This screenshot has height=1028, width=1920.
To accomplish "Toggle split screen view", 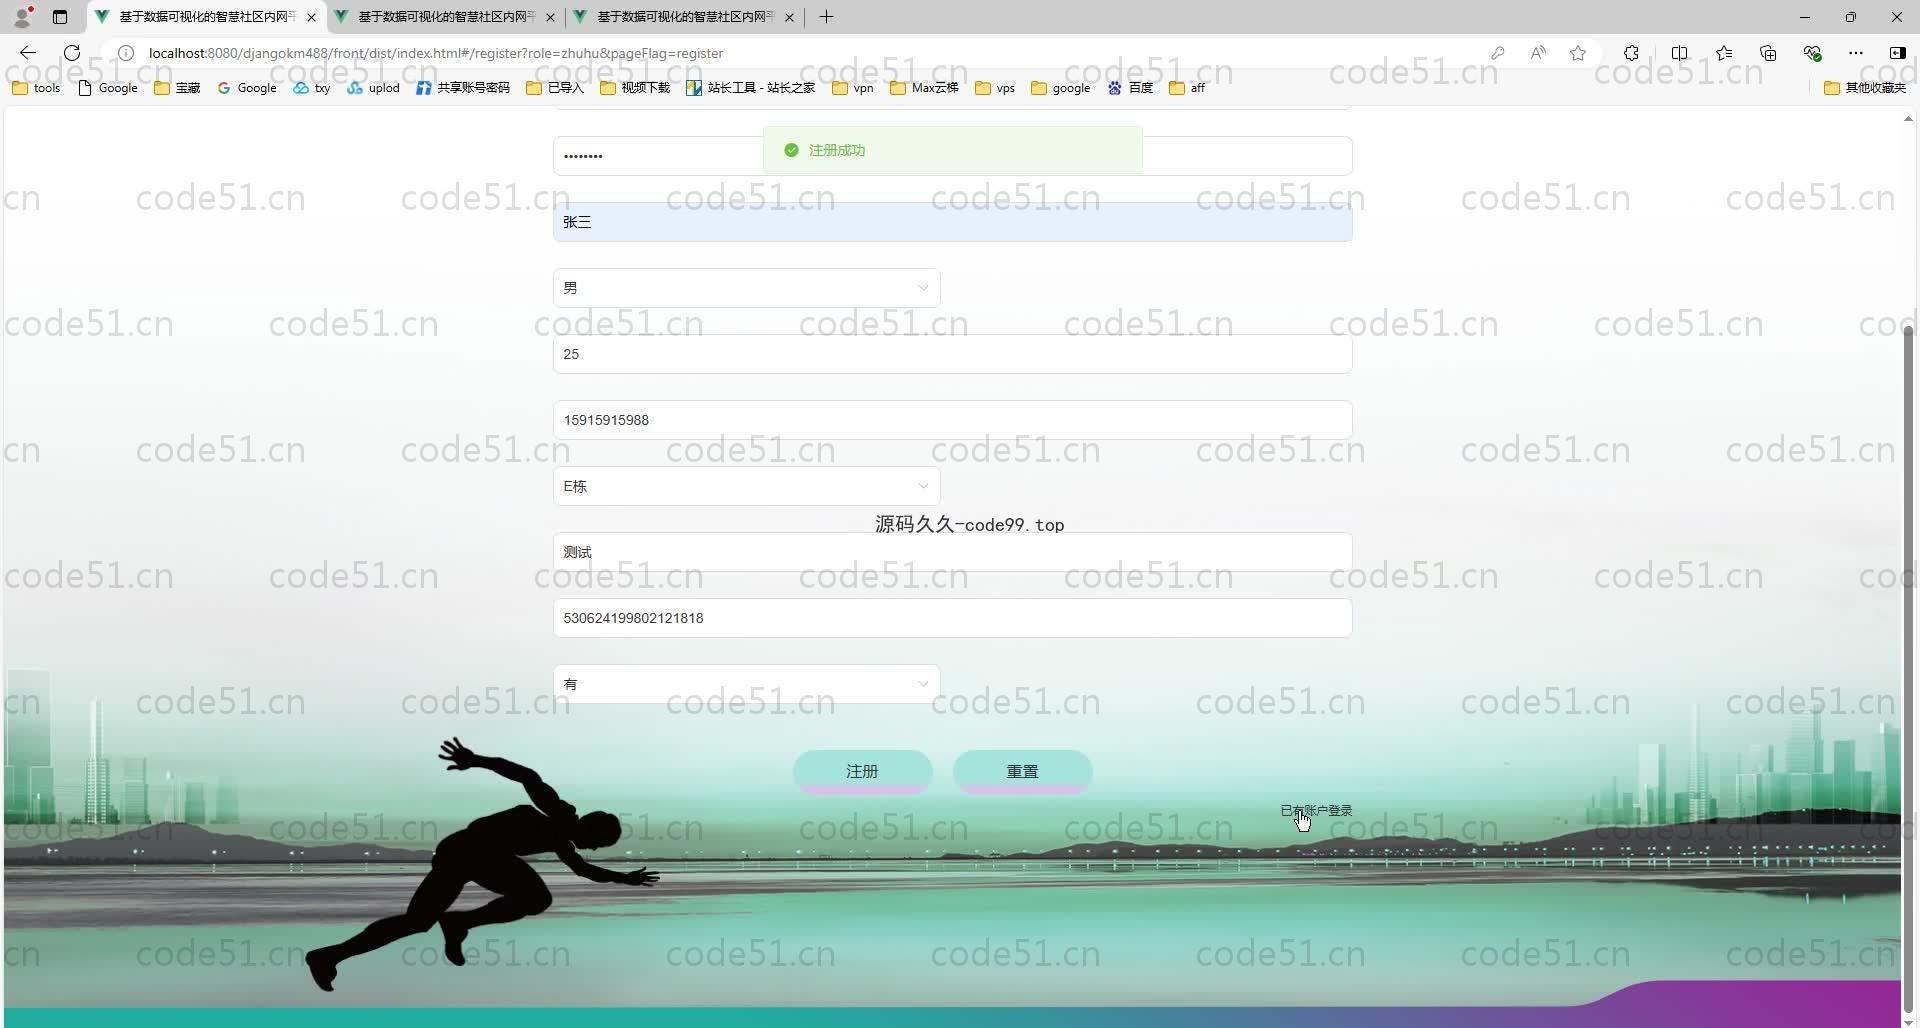I will tap(1679, 53).
